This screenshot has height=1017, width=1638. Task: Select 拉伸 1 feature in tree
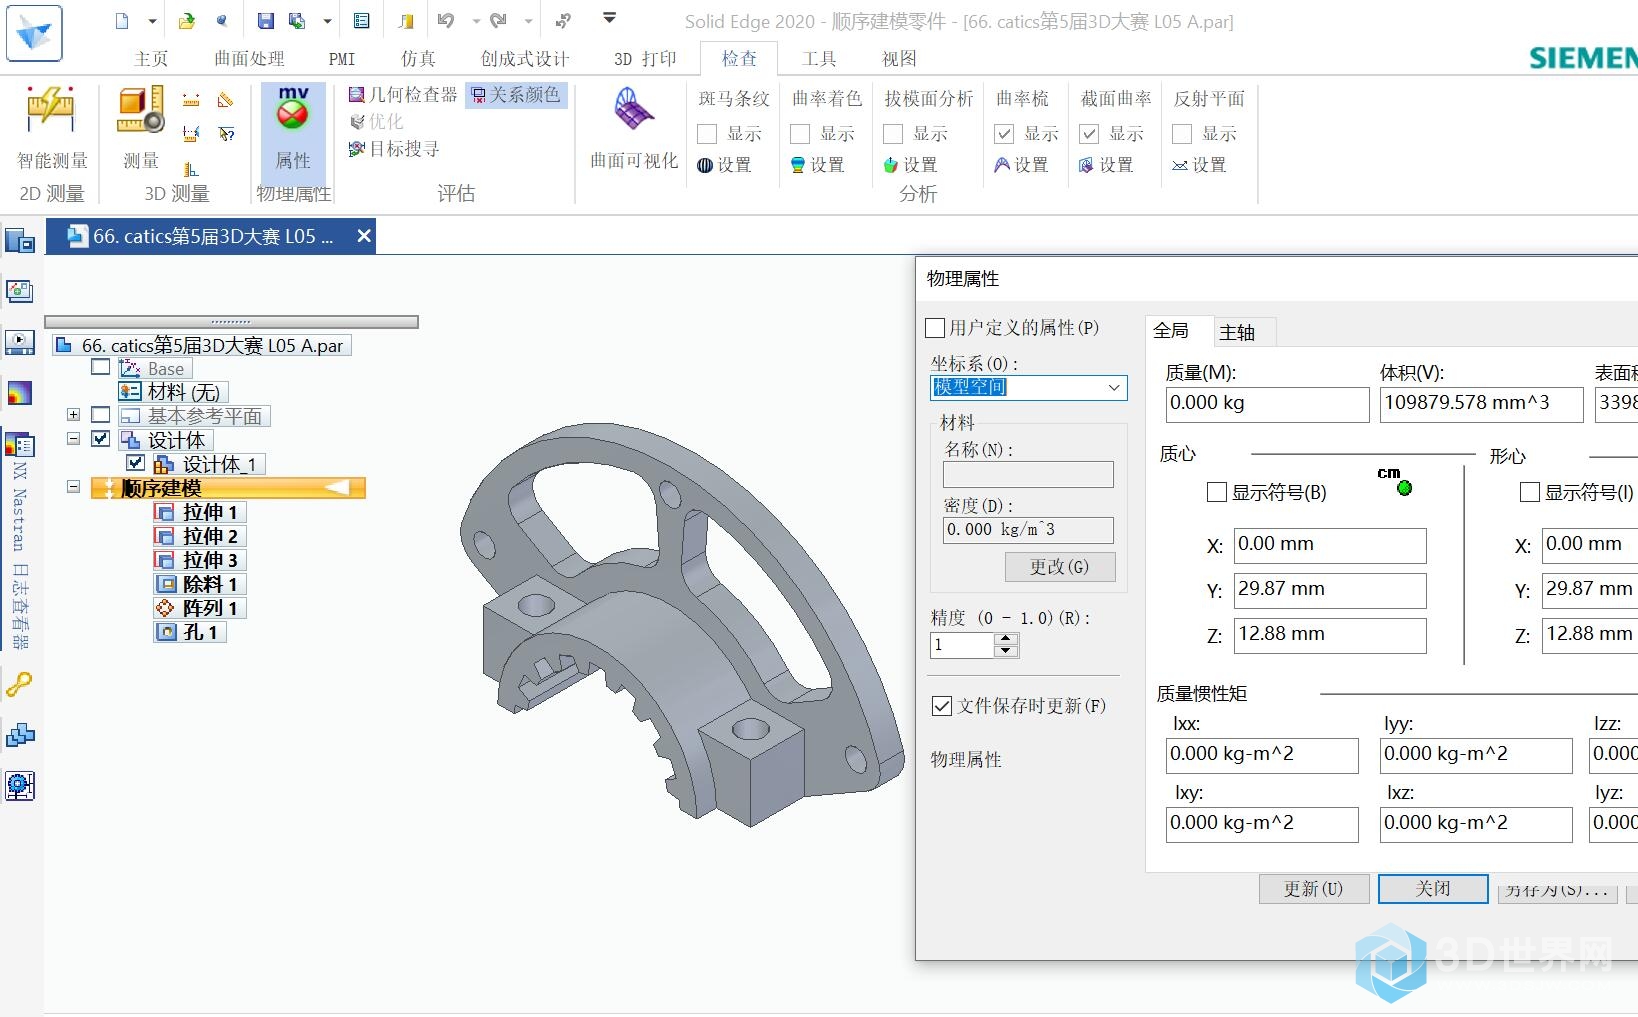pyautogui.click(x=199, y=512)
